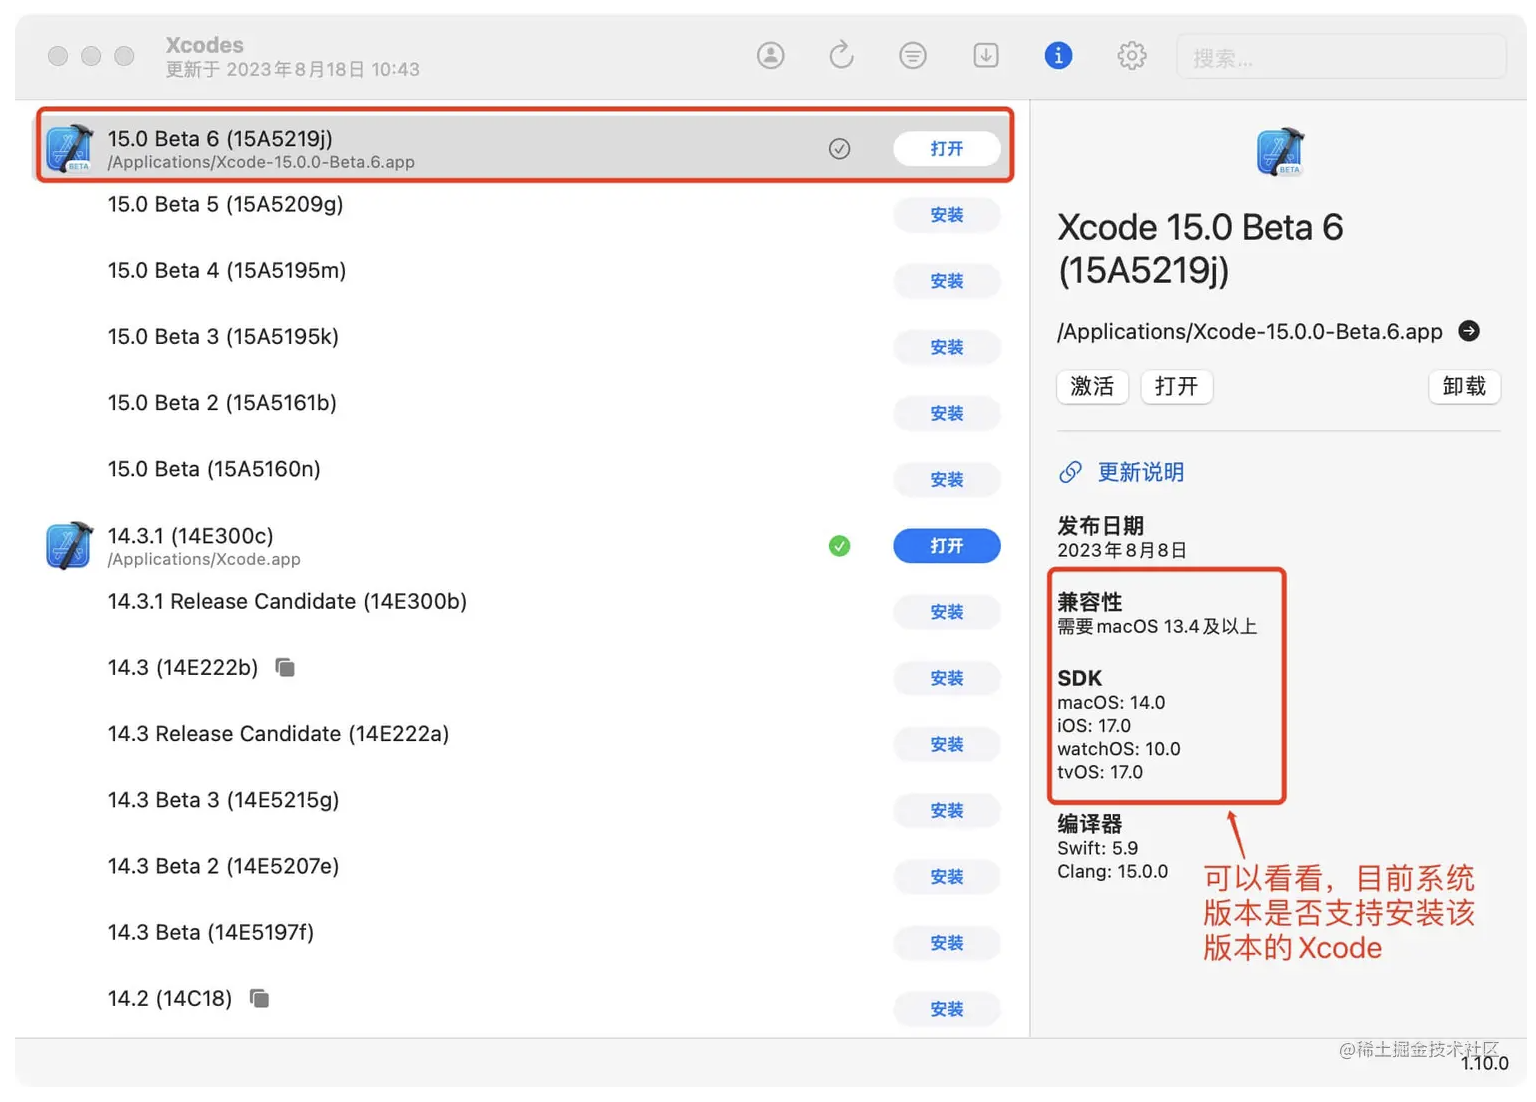The height and width of the screenshot is (1102, 1536).
Task: Click the /Applications/Xcode-15.0.0-Beta.6.app path in details
Action: pos(1249,332)
